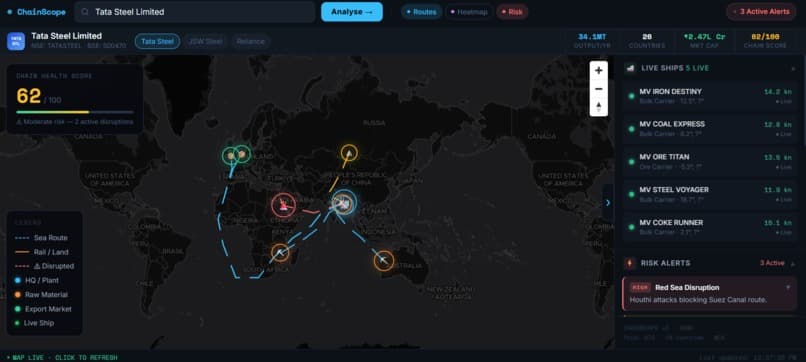Reset map bearing with compass icon
The image size is (806, 362).
pyautogui.click(x=598, y=107)
